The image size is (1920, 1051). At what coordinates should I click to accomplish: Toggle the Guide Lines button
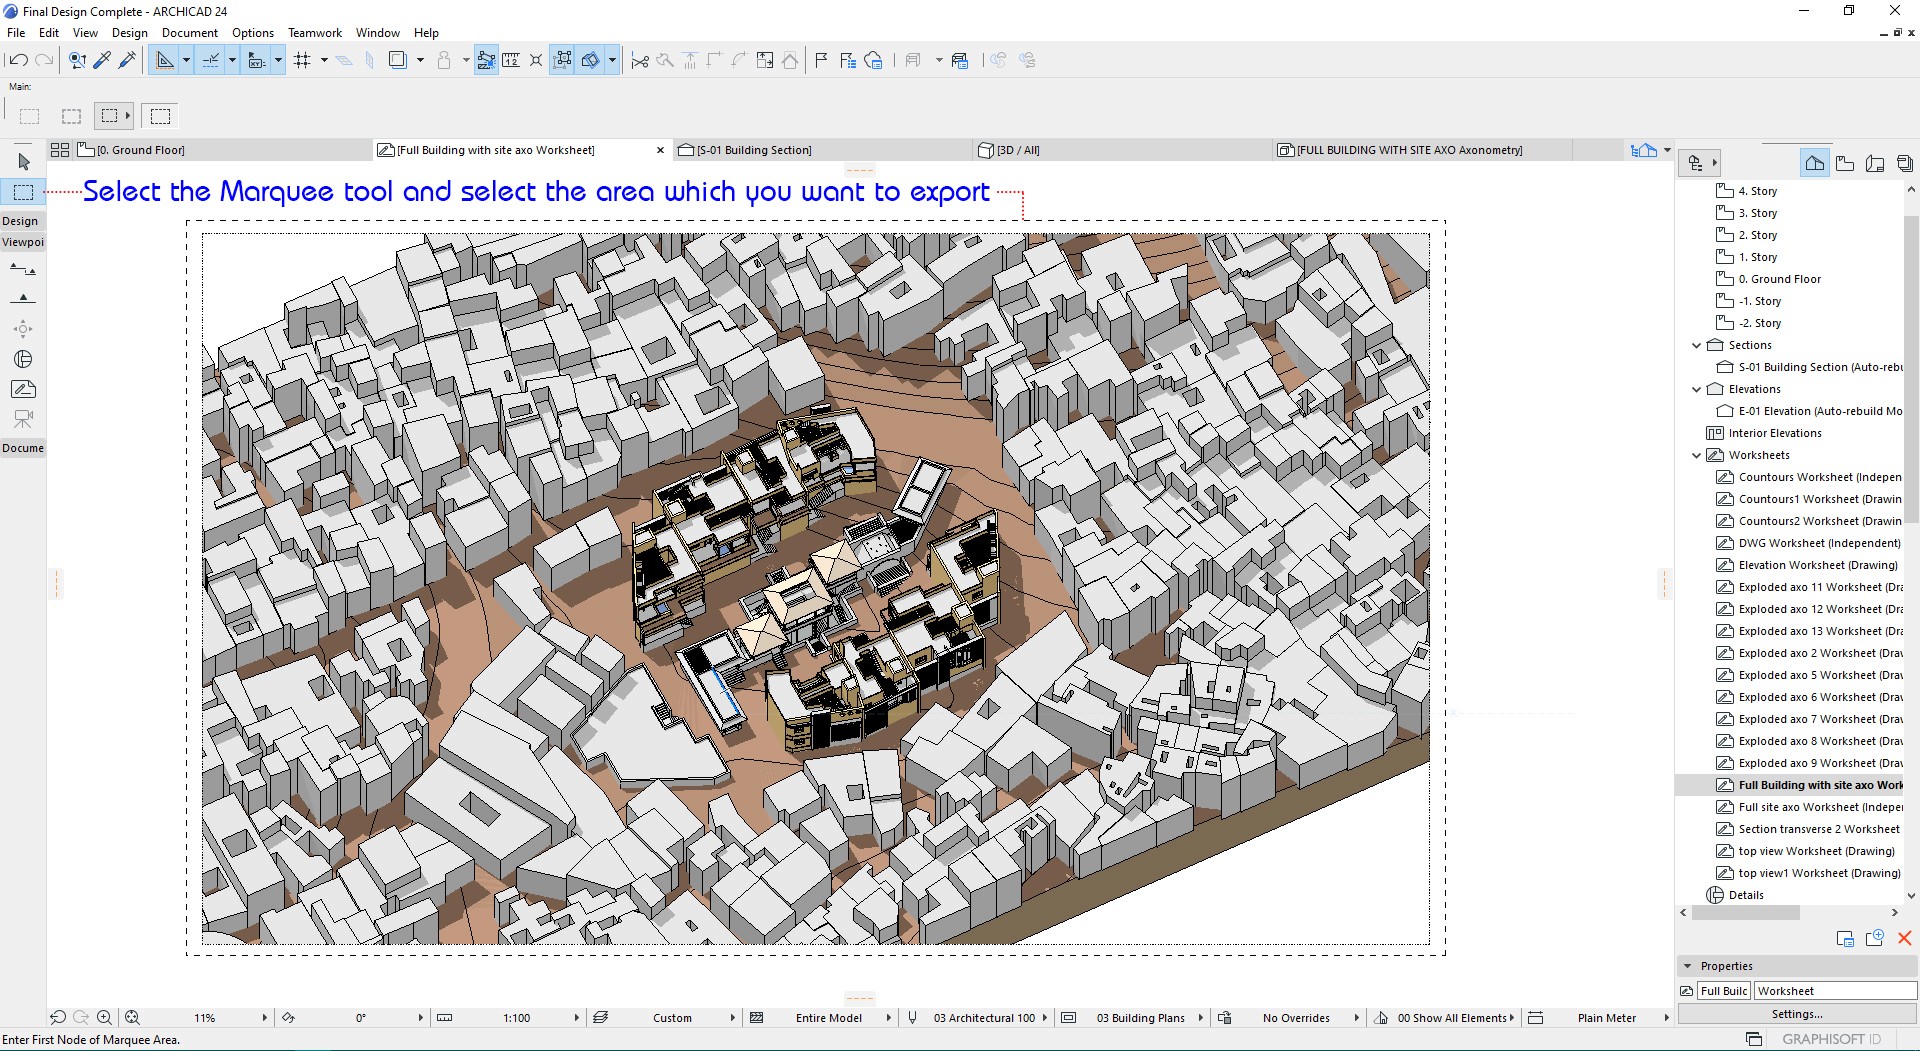166,60
